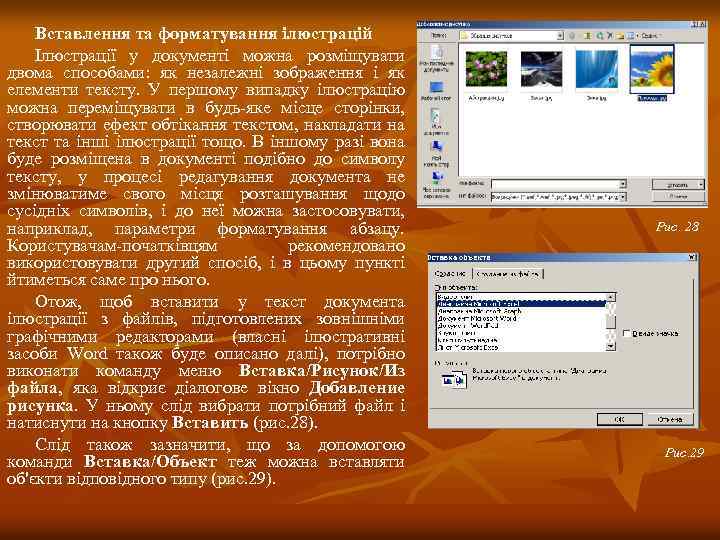This screenshot has width=720, height=540.
Task: Click Отмена in the Вставка объекта dialog
Action: point(670,419)
